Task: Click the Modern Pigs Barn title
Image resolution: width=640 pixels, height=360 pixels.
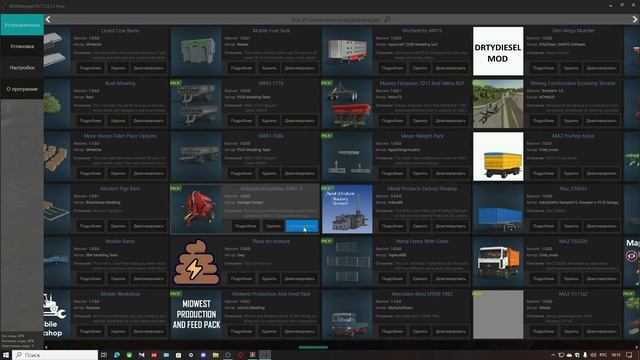Action: pyautogui.click(x=120, y=189)
